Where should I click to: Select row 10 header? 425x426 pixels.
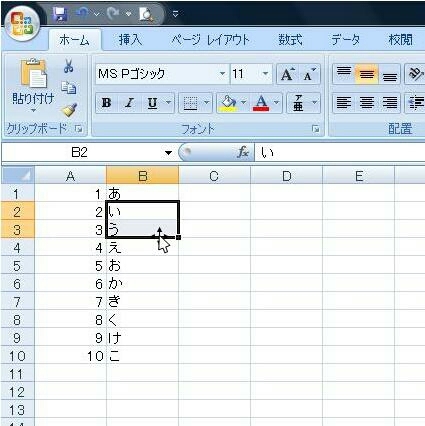coord(17,356)
